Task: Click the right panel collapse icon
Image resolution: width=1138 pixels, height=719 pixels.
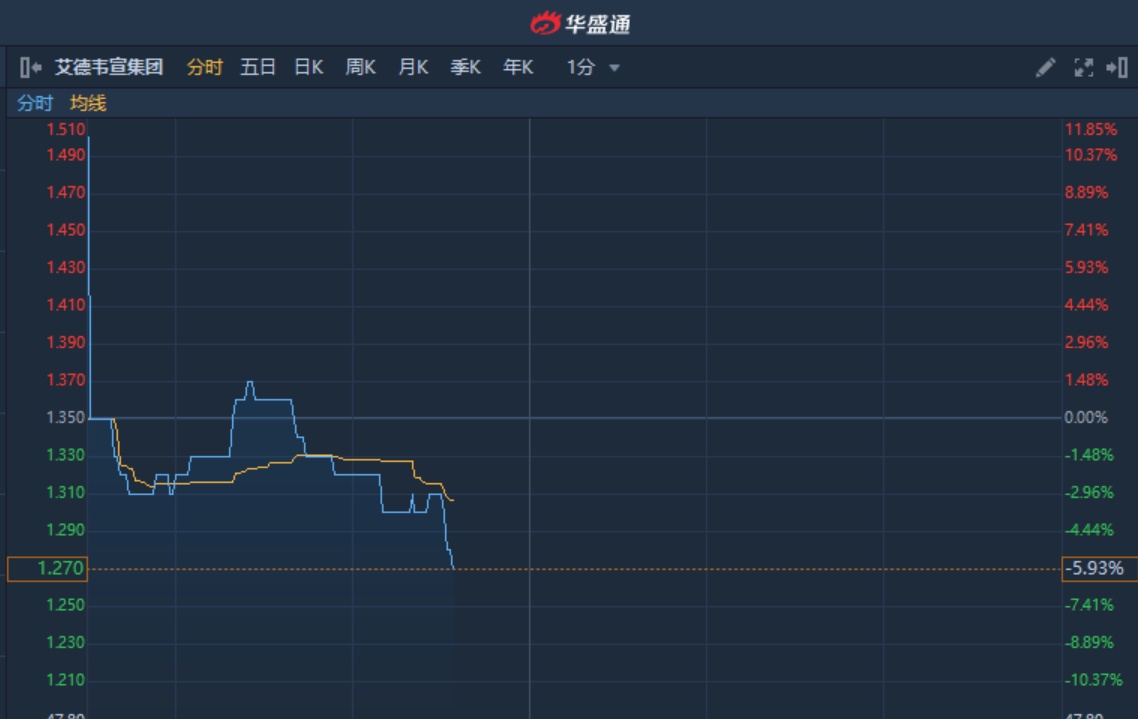Action: [1117, 68]
